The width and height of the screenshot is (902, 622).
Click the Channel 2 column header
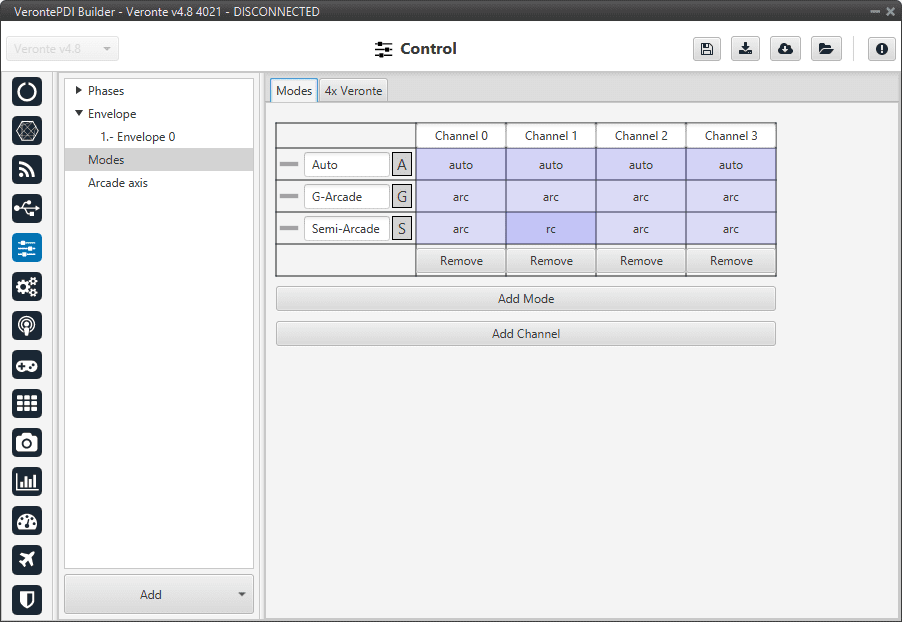(641, 136)
